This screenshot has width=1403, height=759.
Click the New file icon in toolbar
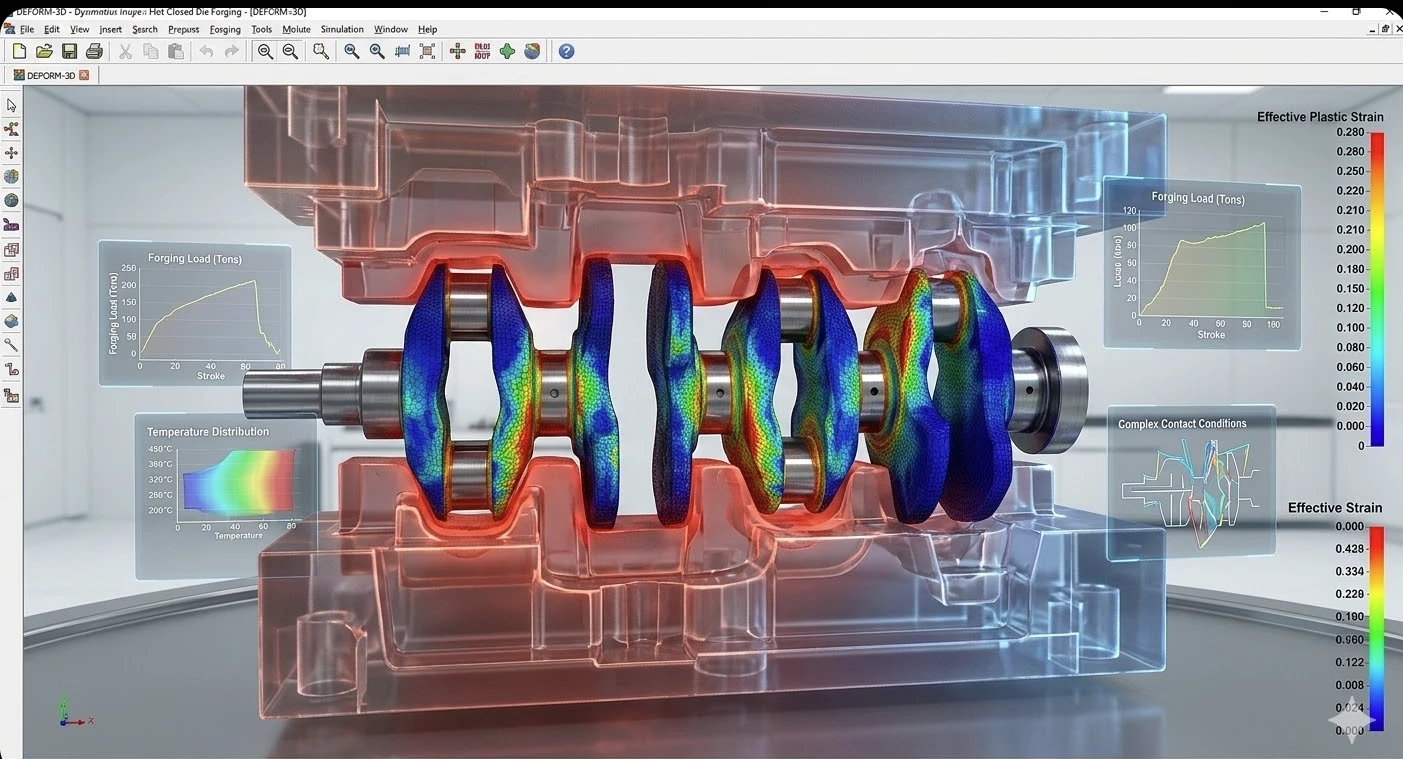pos(19,51)
